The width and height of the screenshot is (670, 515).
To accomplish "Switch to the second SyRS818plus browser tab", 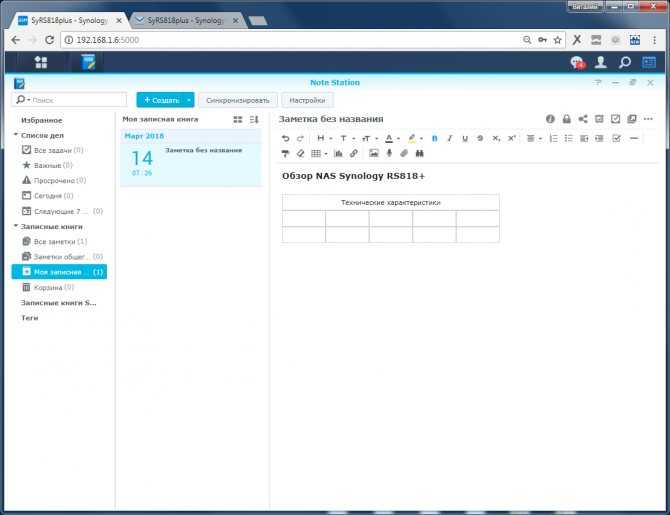I will click(x=185, y=21).
